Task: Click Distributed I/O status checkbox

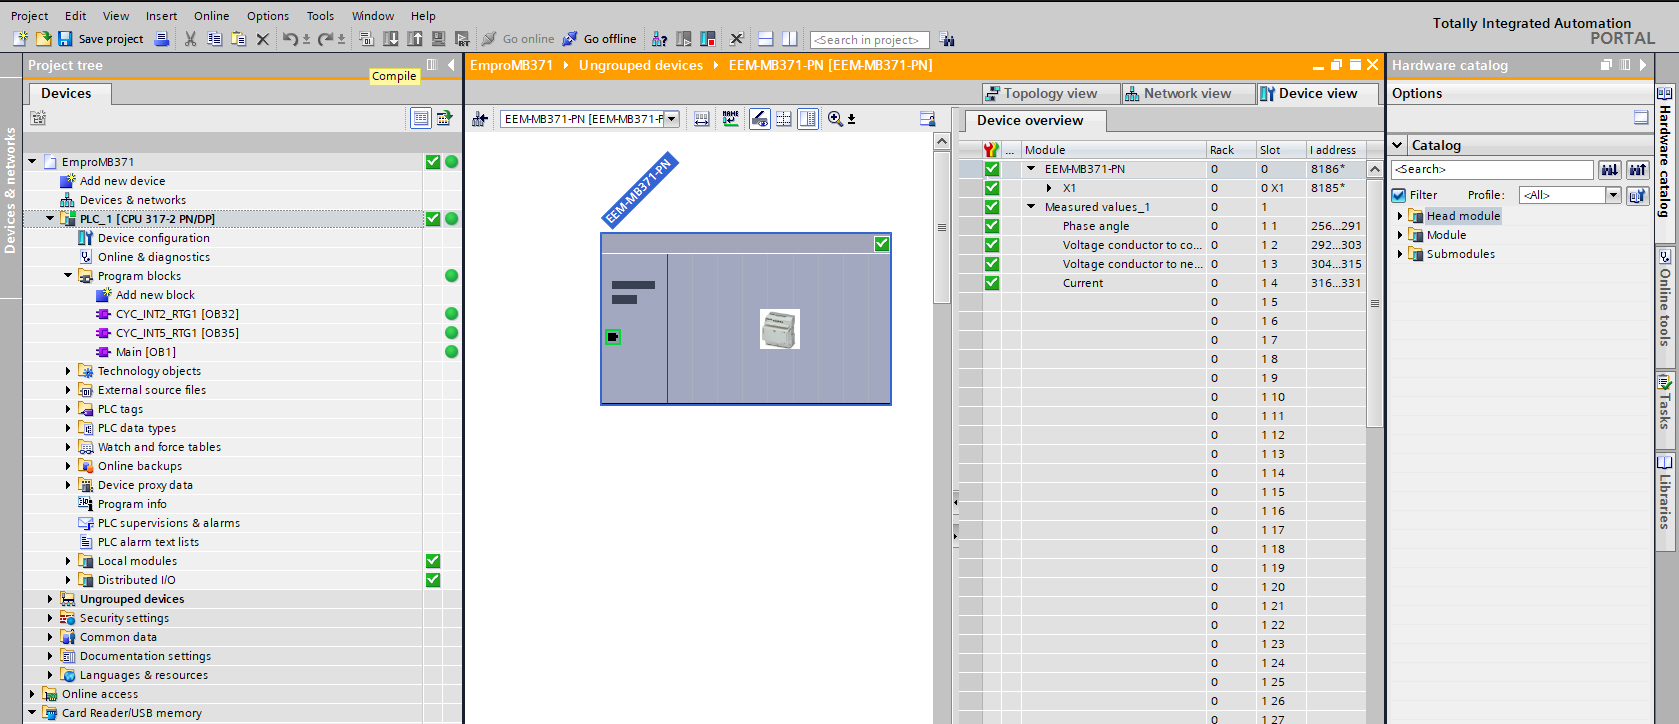Action: [433, 580]
